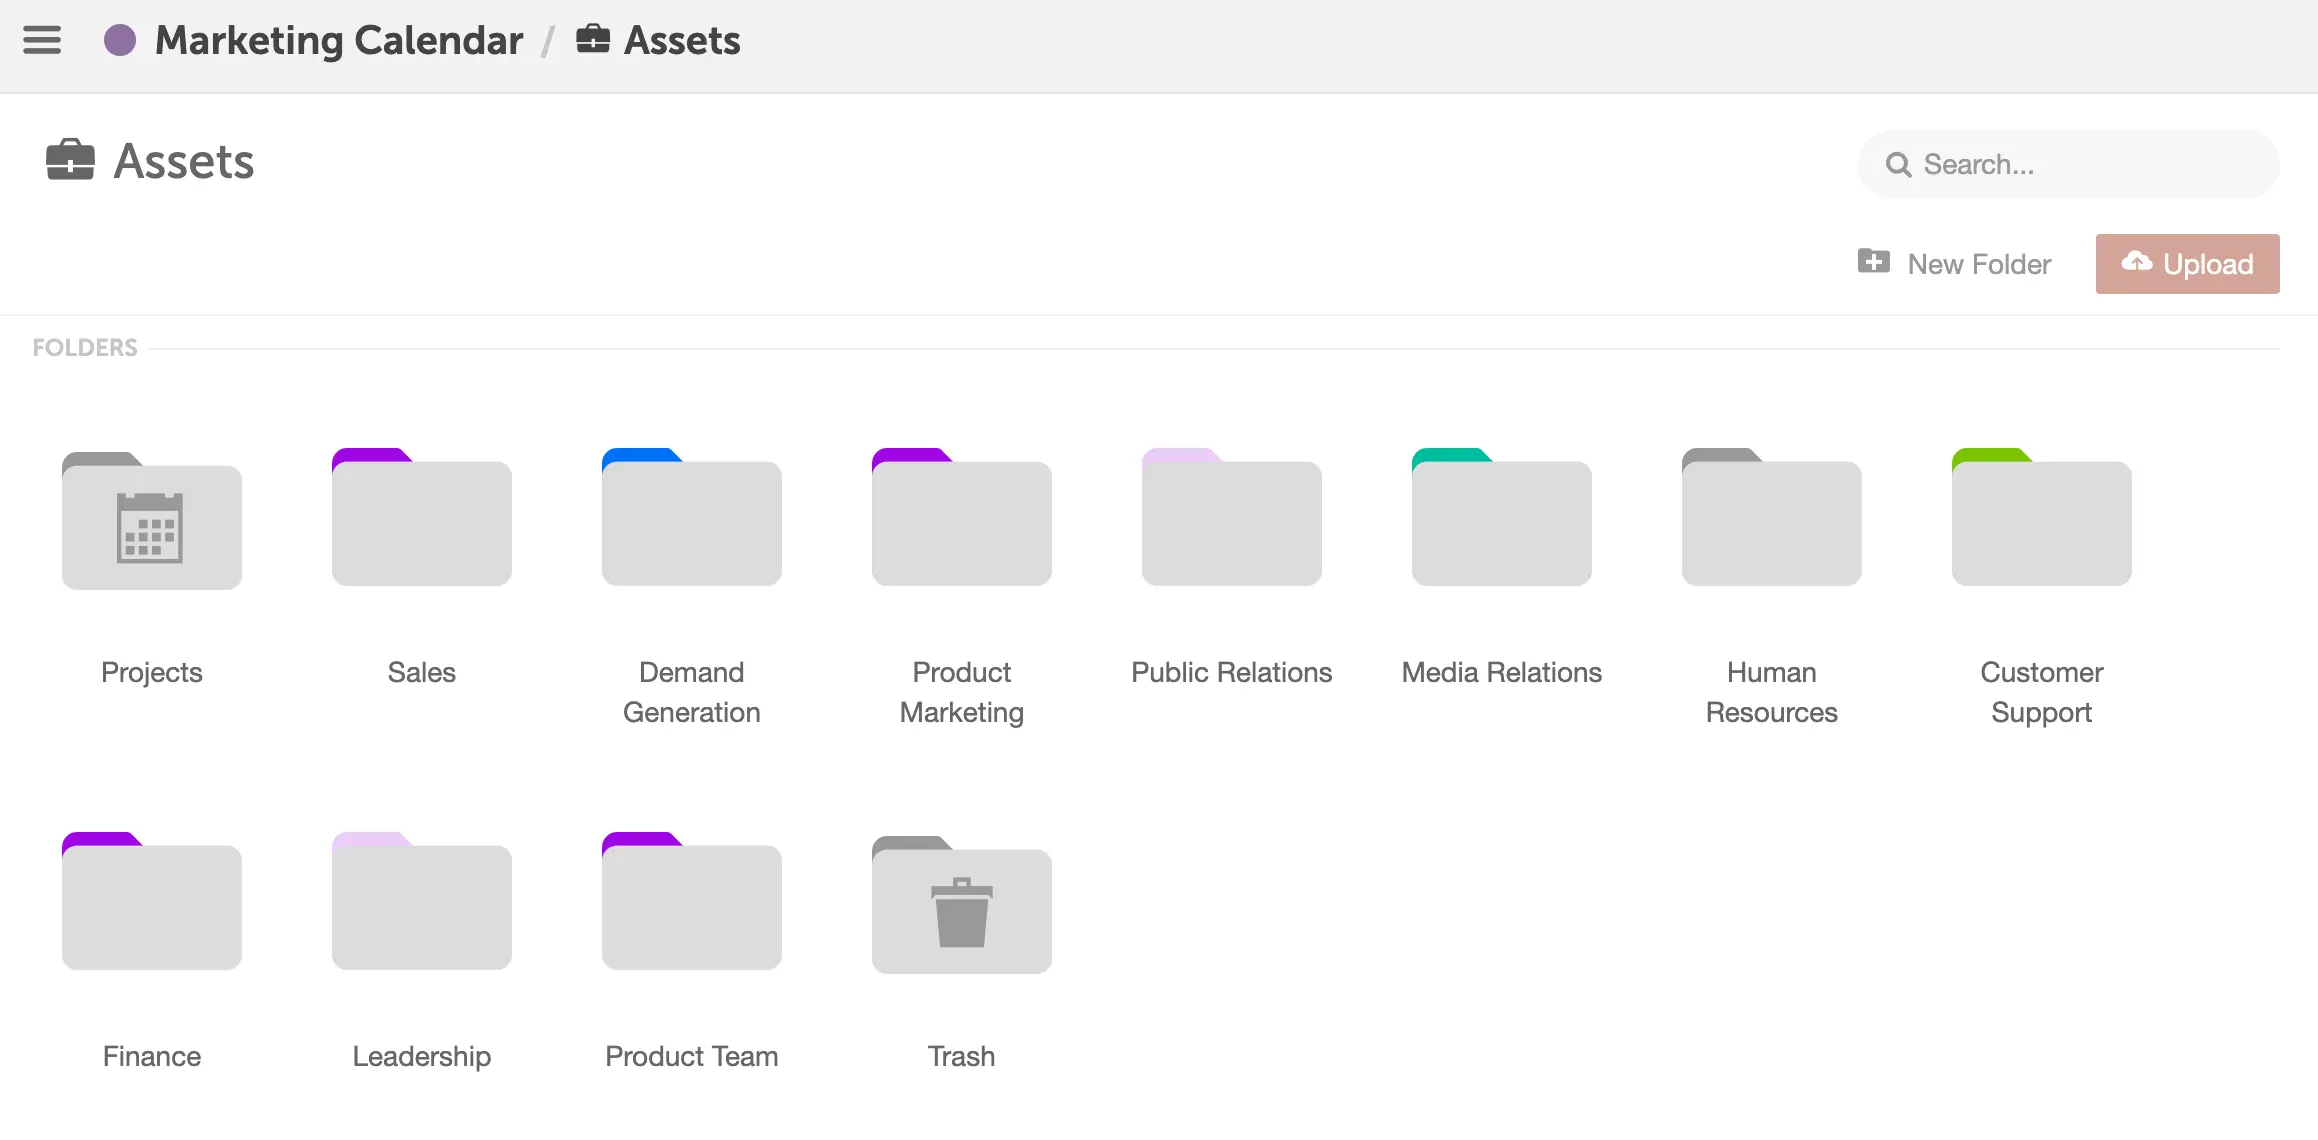Click the Product Marketing label
The image size is (2318, 1140).
click(x=962, y=692)
